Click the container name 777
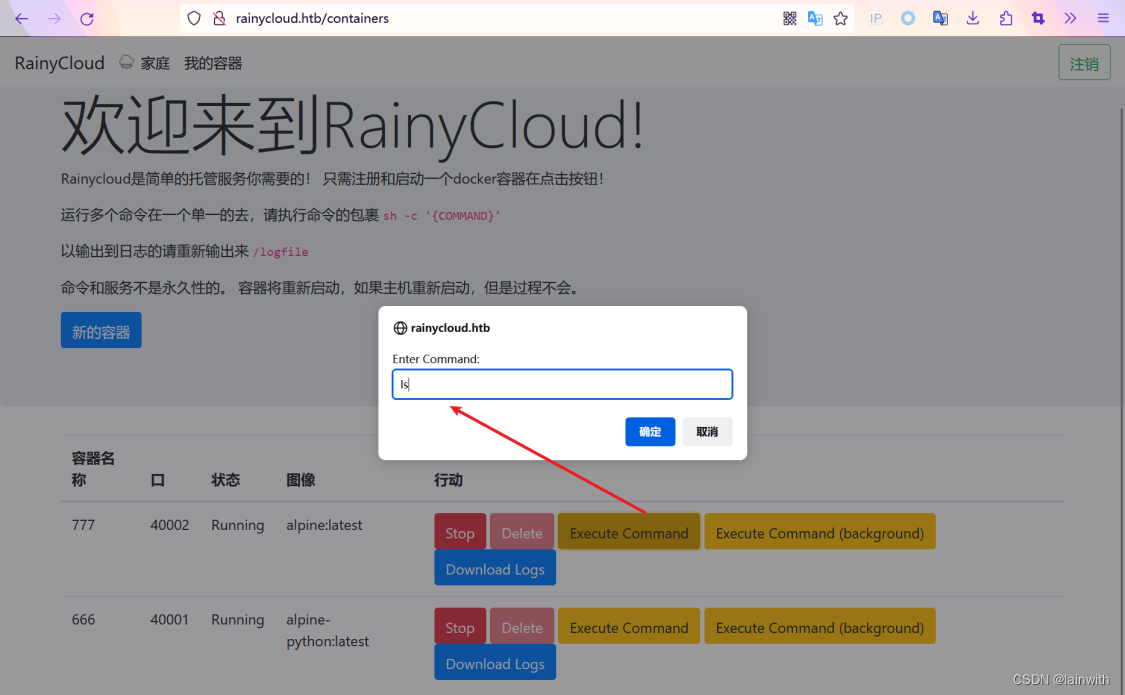Screen dimensions: 1125x695 [x=83, y=525]
